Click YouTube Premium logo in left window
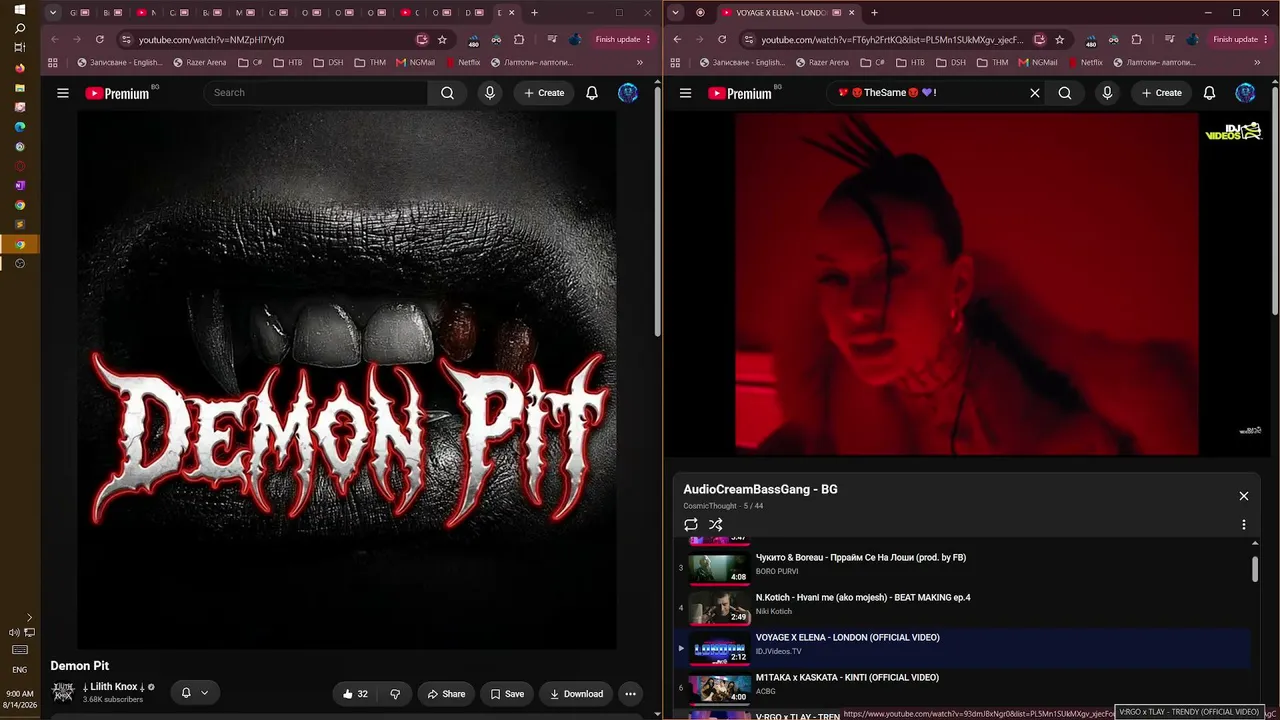The height and width of the screenshot is (720, 1280). click(117, 93)
